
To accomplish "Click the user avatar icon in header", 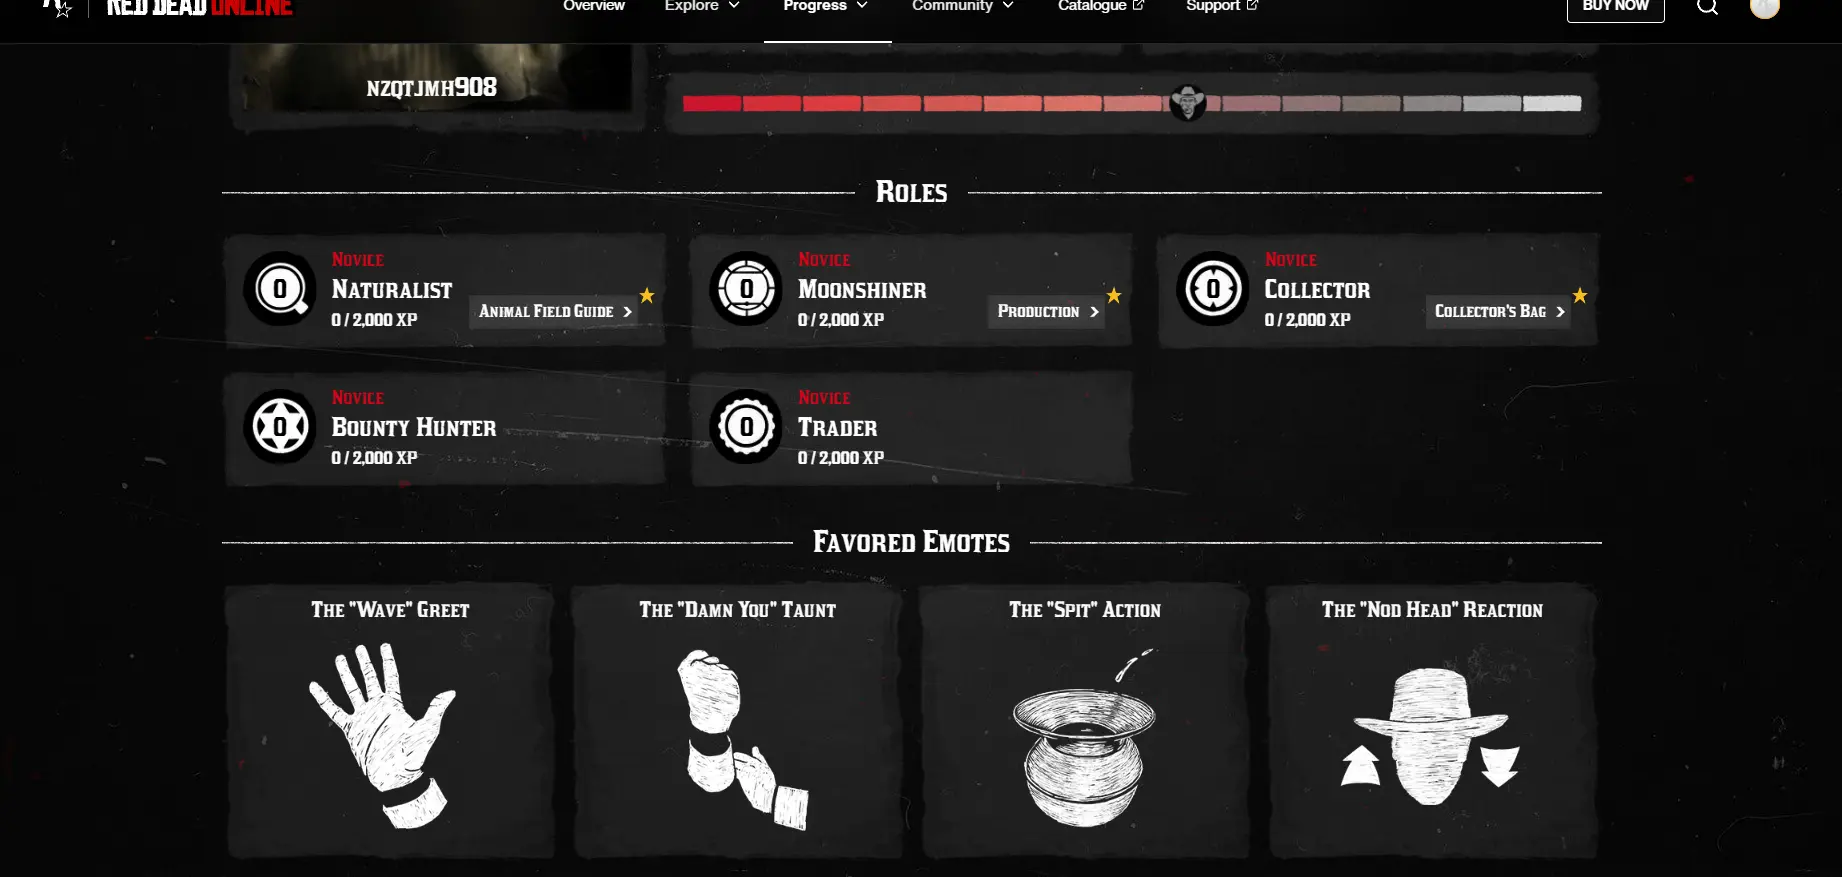I will coord(1765,7).
